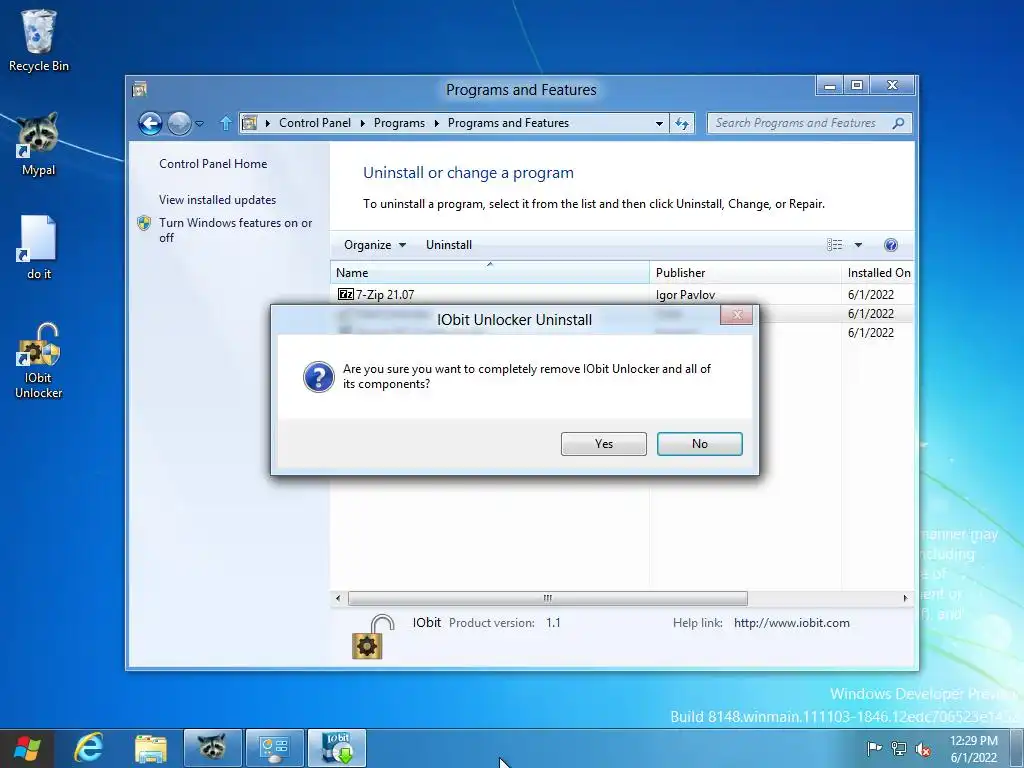
Task: Open the taskbar clock showing 12:29 PM
Action: tap(973, 748)
